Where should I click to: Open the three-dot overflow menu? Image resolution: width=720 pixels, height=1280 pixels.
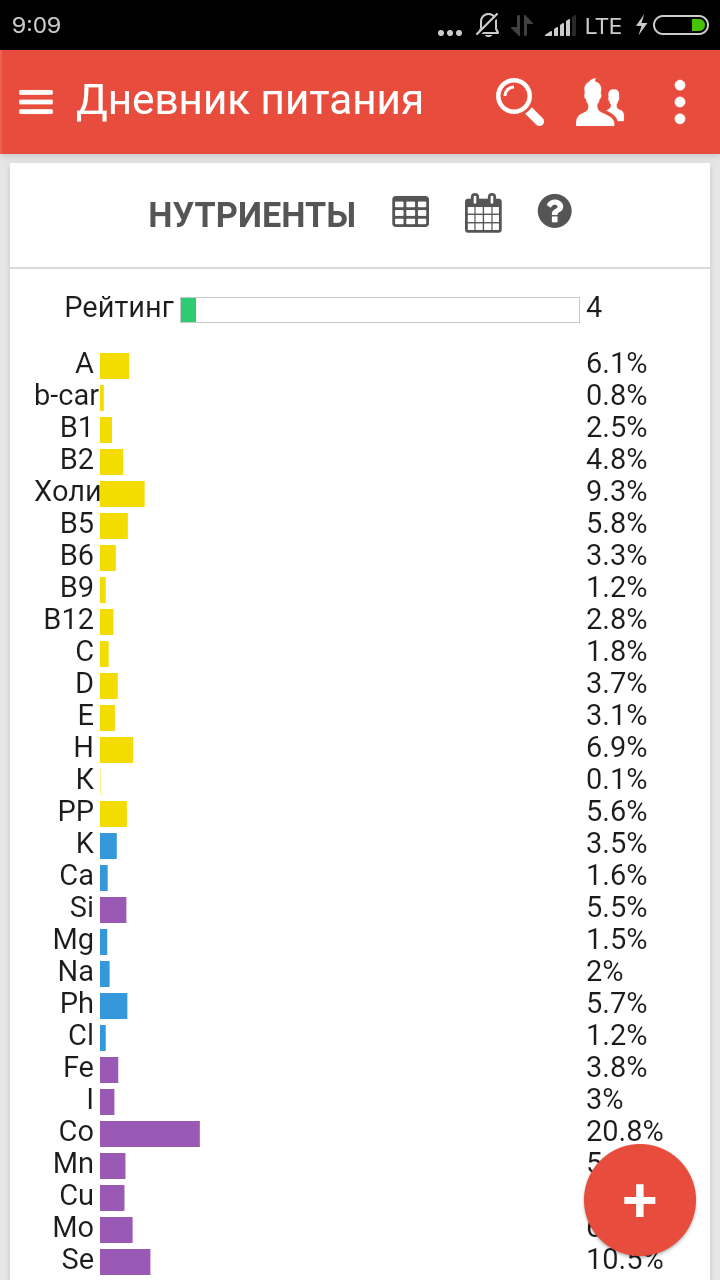[680, 102]
